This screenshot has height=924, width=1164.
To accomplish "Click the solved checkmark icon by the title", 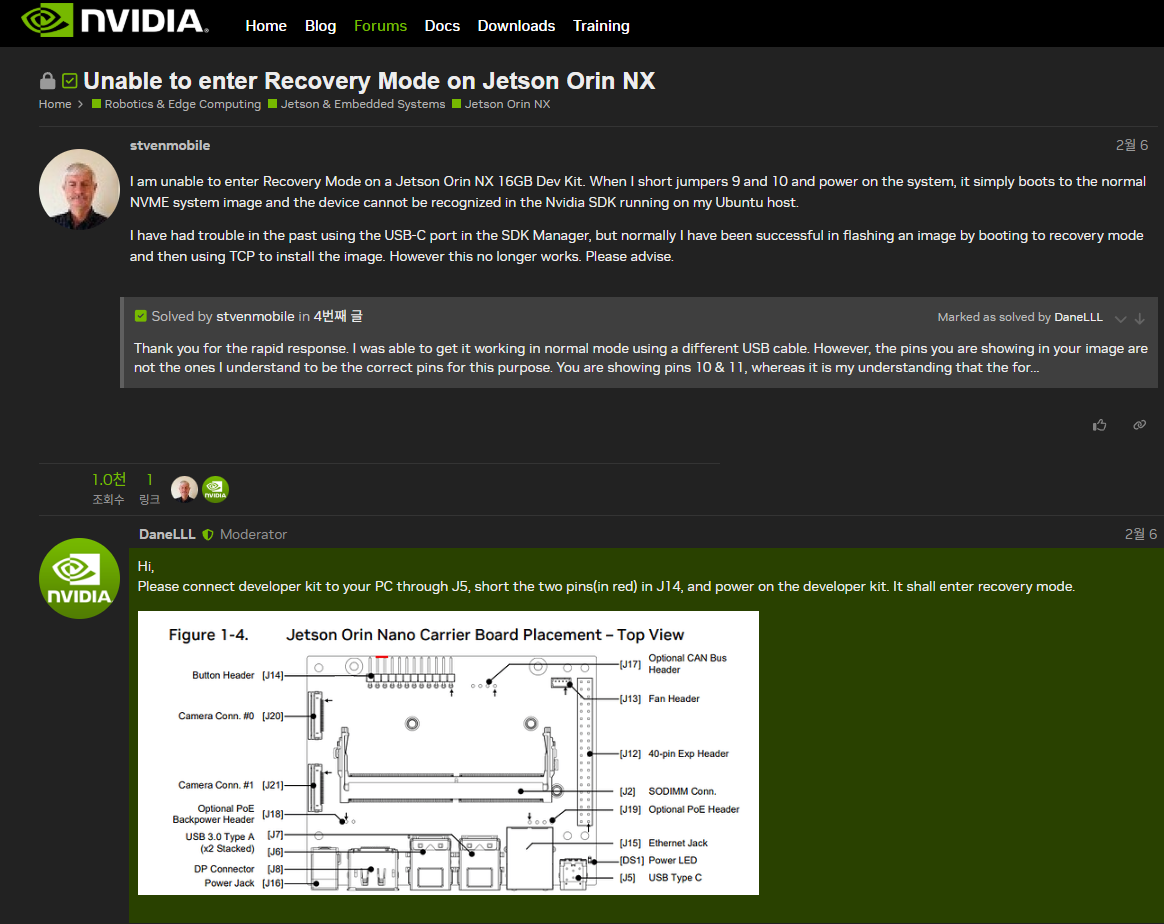I will tap(70, 80).
